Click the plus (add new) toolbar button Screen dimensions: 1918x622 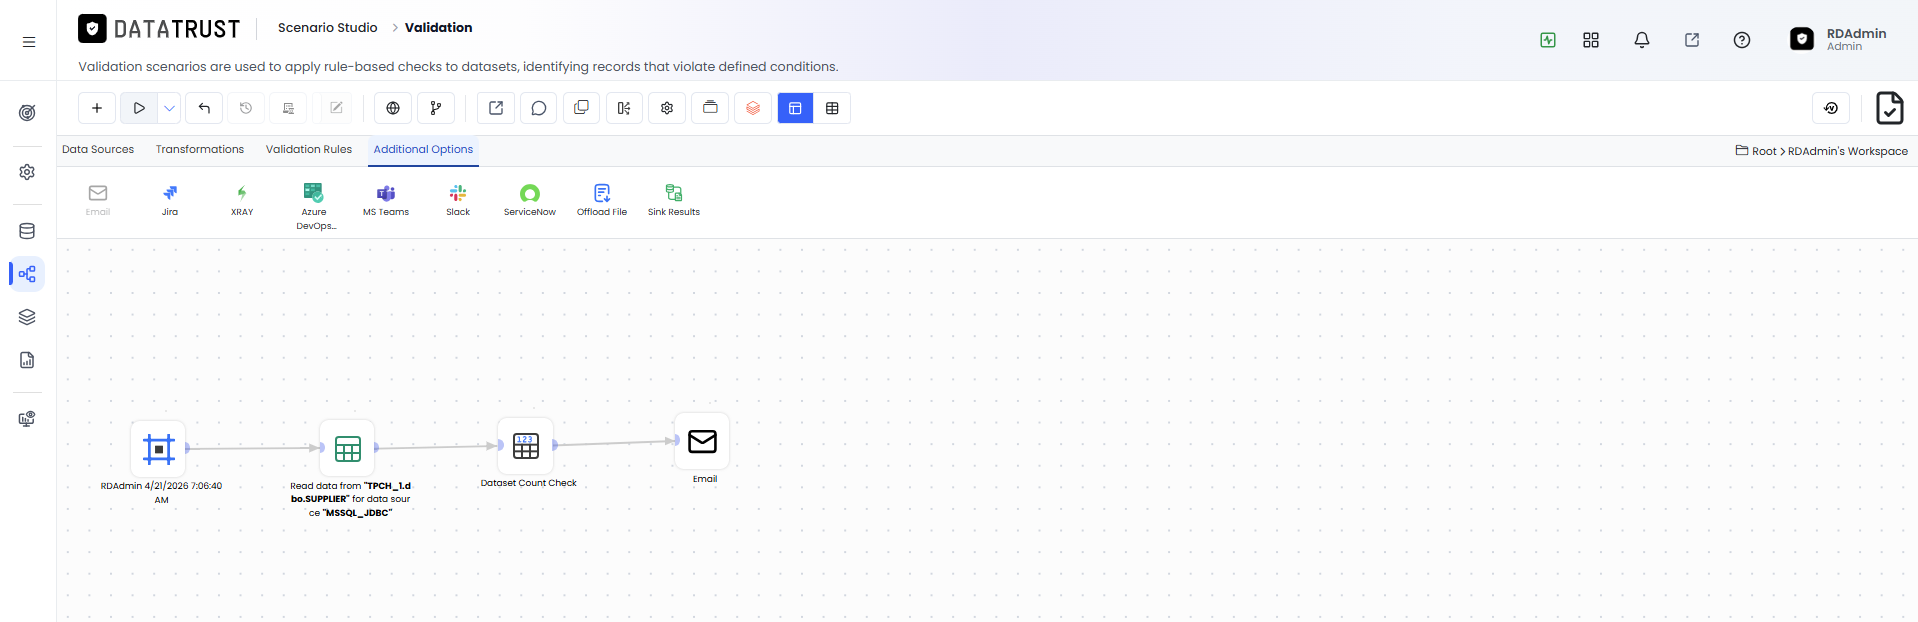point(97,108)
